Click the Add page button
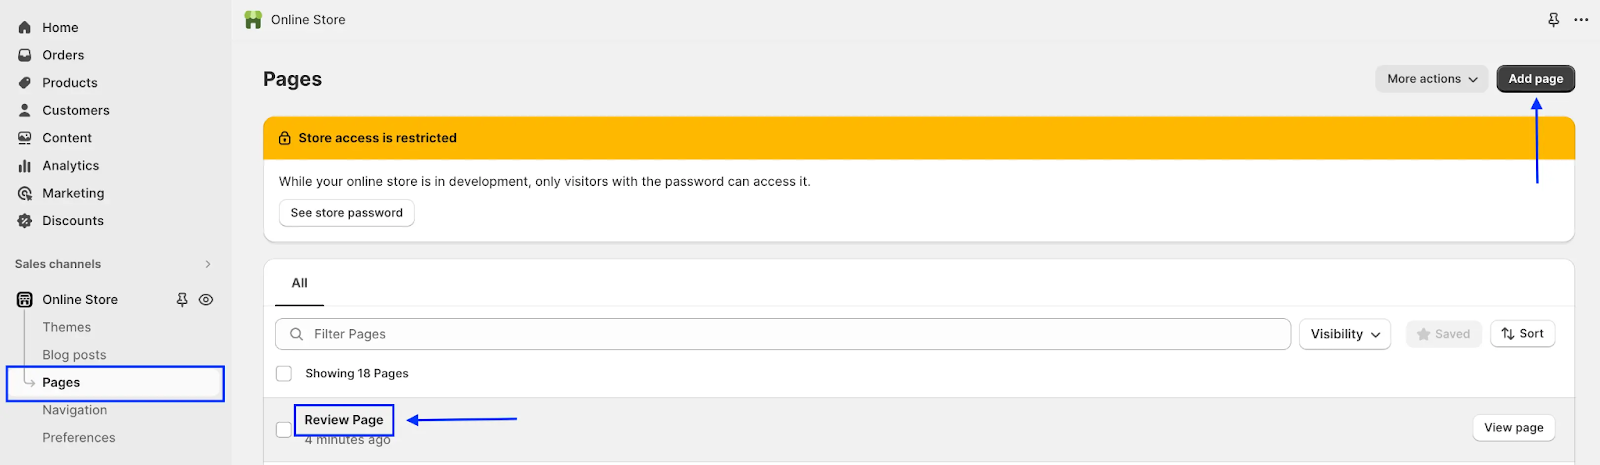 coord(1535,79)
